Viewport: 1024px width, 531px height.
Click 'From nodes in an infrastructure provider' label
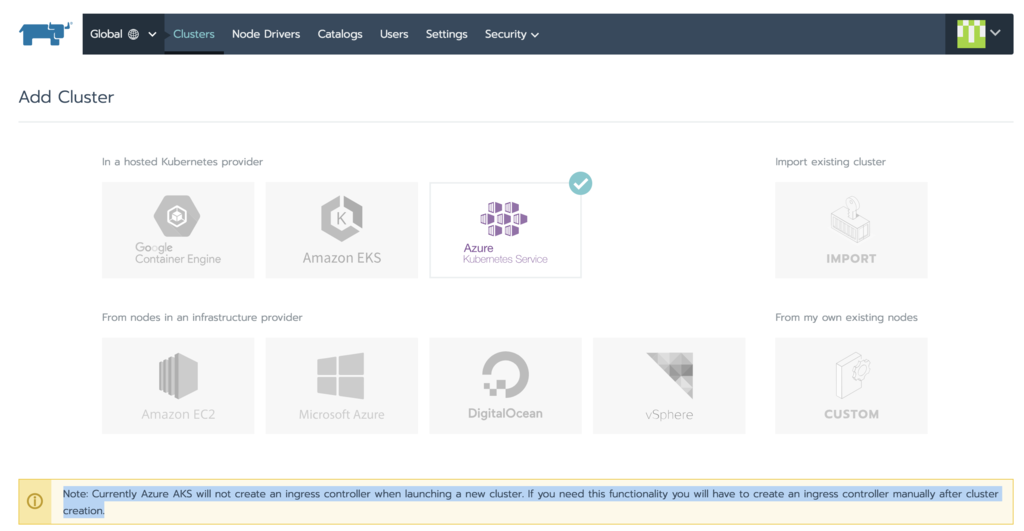point(202,317)
